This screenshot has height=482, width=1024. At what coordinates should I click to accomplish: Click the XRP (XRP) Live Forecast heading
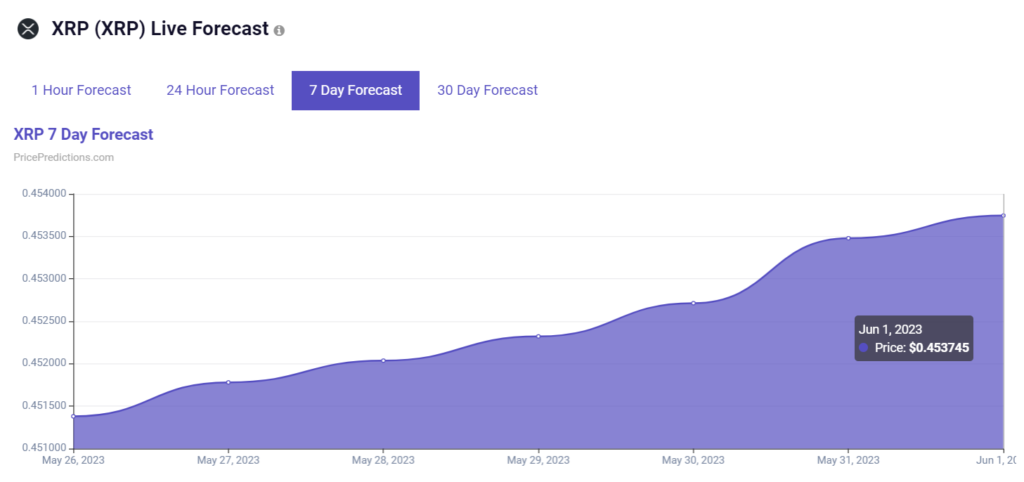[x=160, y=29]
